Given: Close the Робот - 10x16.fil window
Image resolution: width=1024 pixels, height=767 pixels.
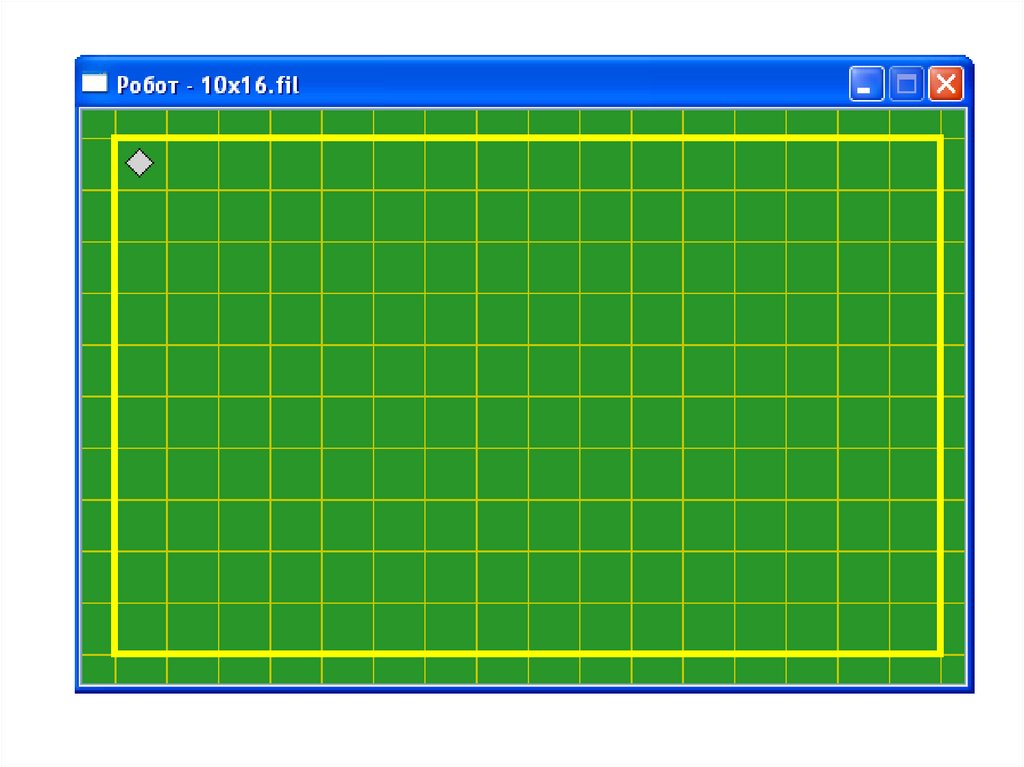Looking at the screenshot, I should 946,84.
